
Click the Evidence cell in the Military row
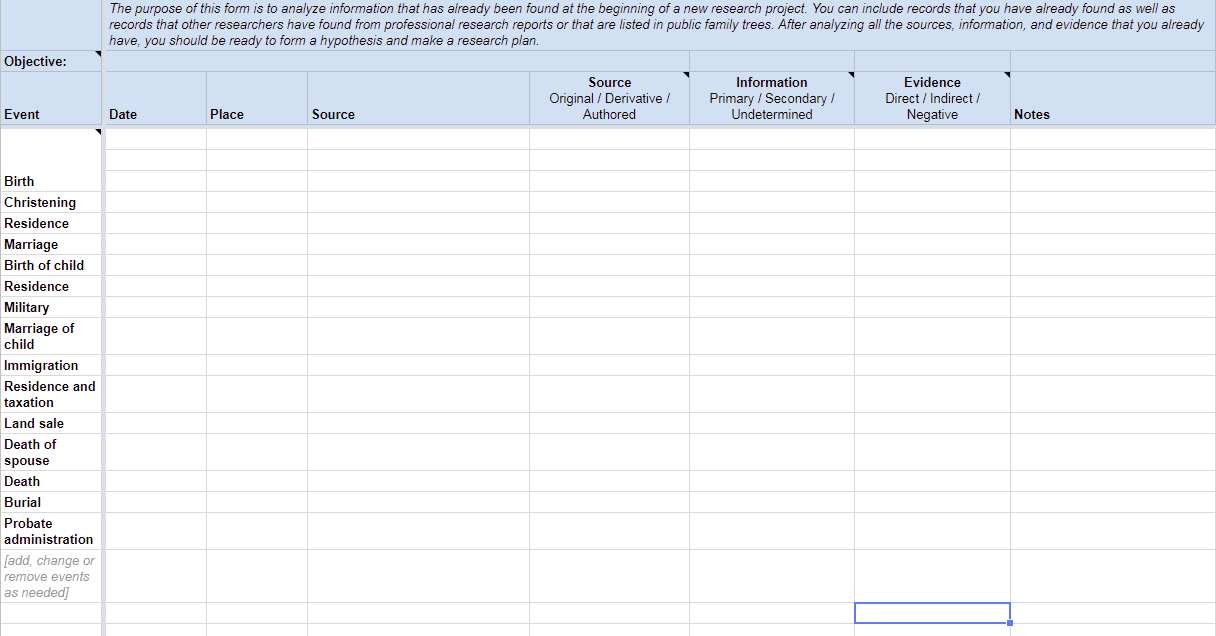(932, 307)
